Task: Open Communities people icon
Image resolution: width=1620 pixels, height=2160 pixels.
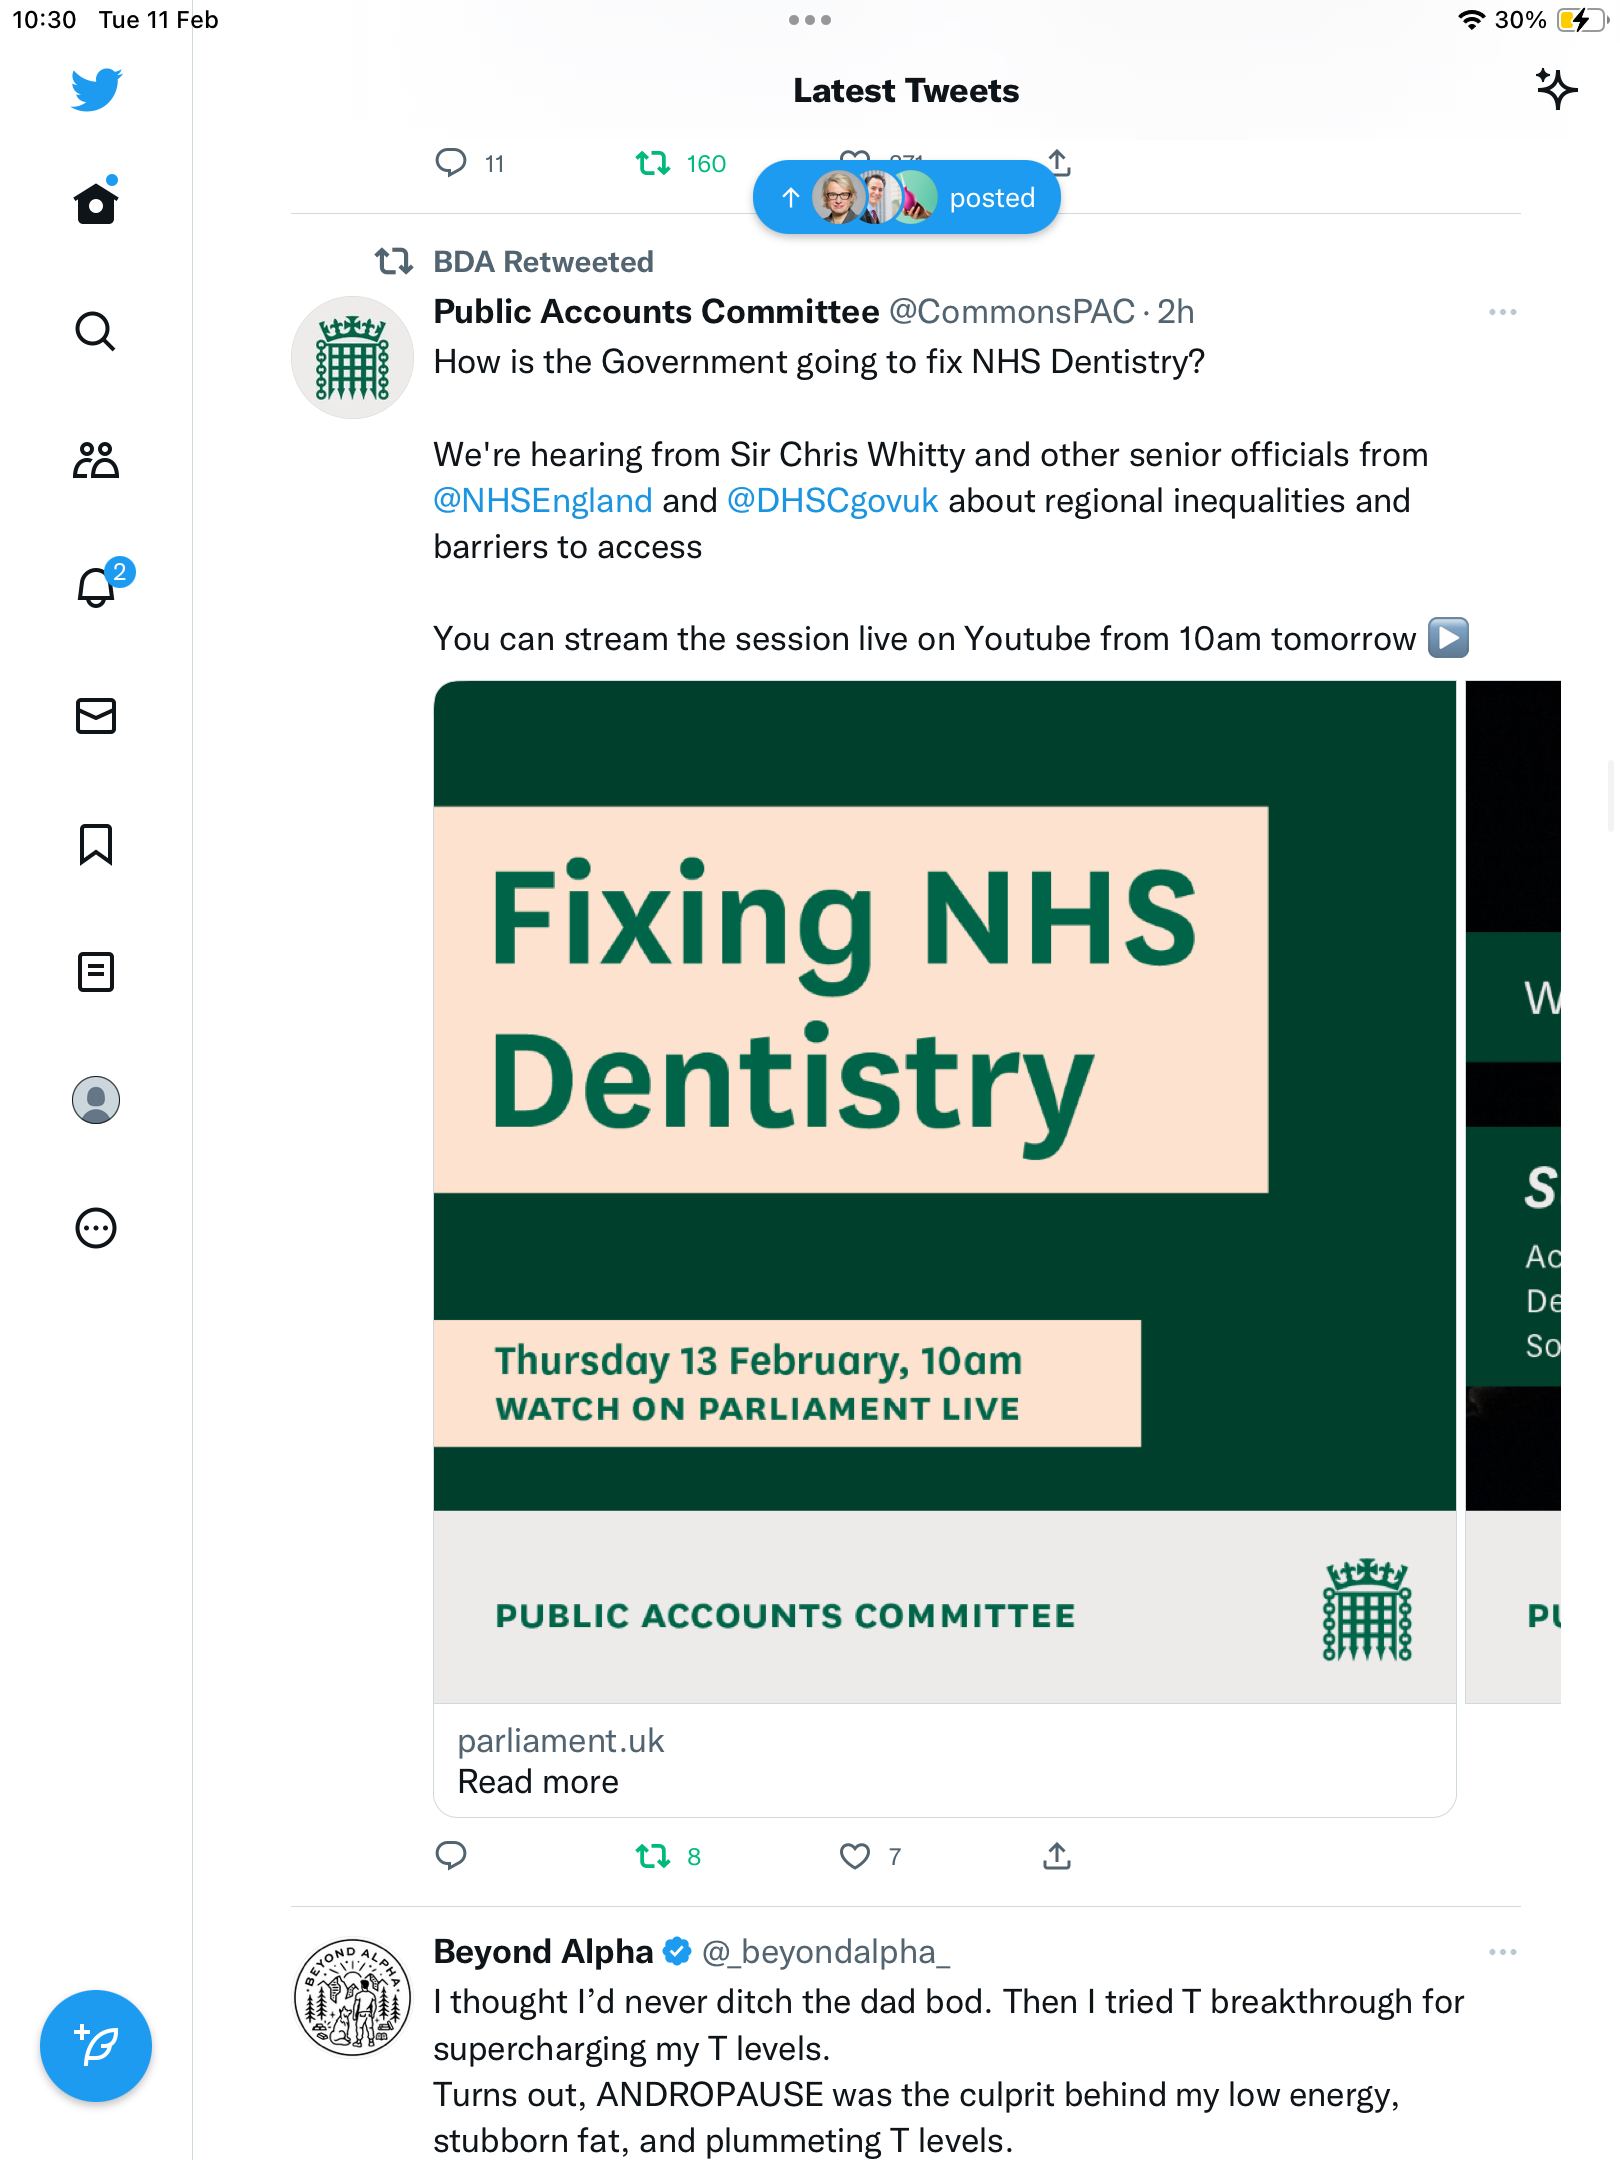Action: point(96,460)
